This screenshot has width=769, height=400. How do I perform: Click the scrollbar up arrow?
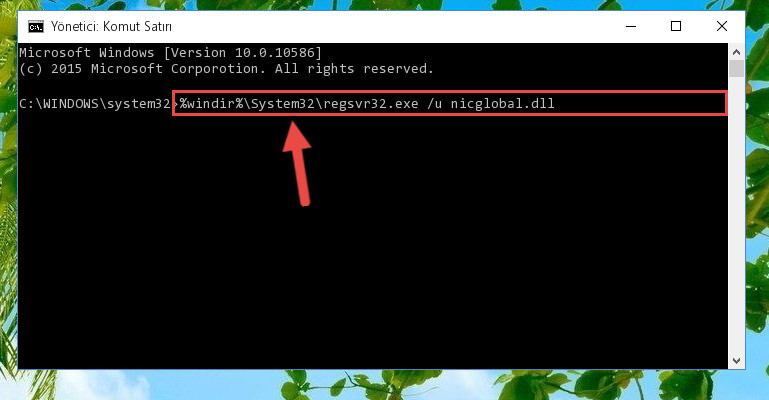[736, 52]
